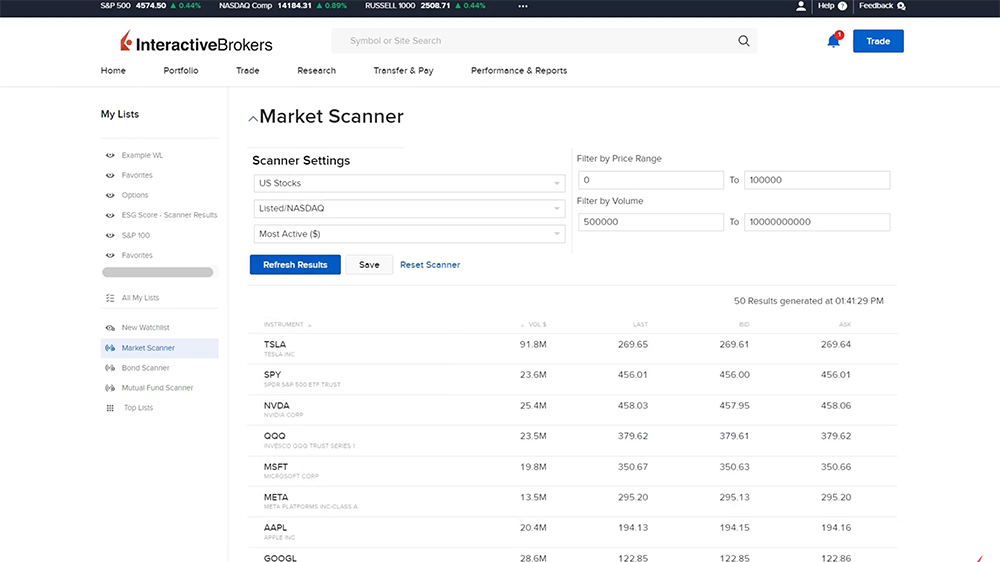This screenshot has width=1000, height=562.
Task: Click the Reset Scanner link
Action: click(430, 265)
